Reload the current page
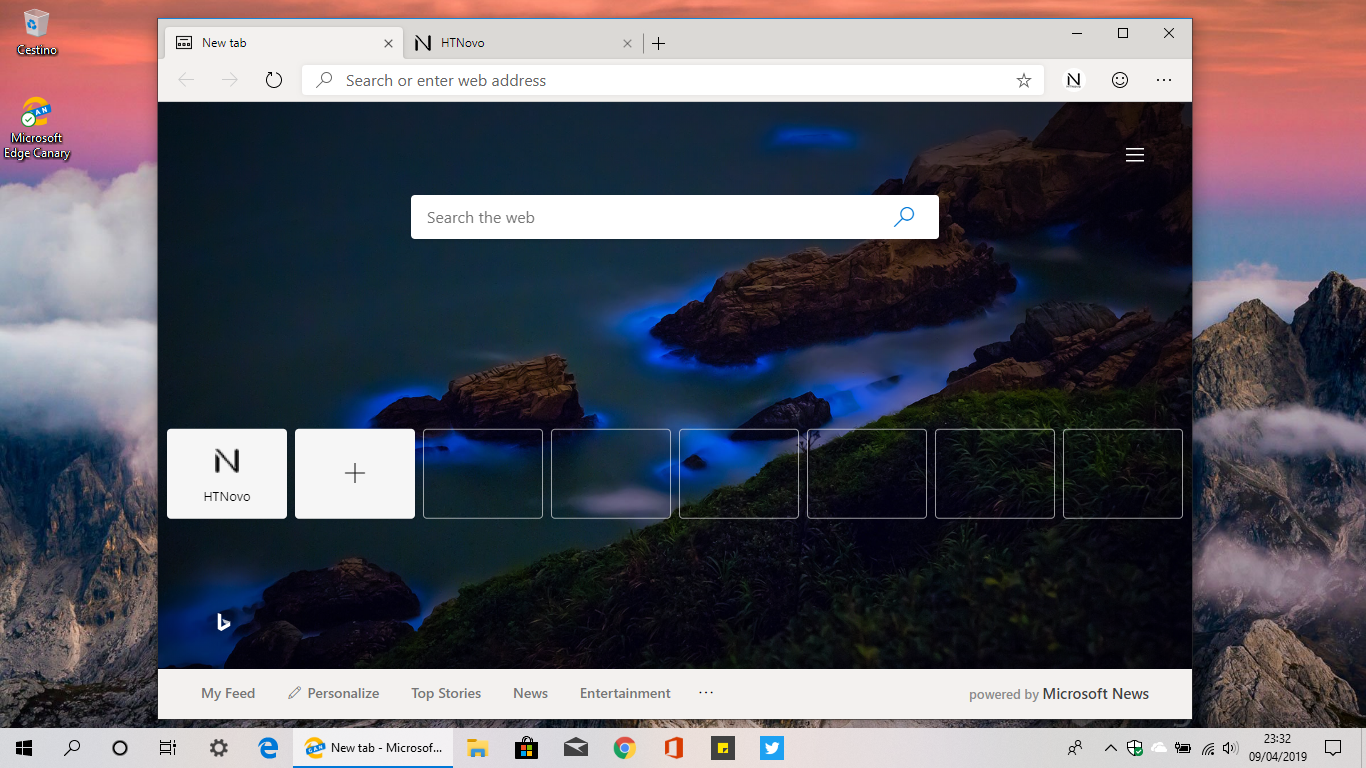Viewport: 1366px width, 768px height. pyautogui.click(x=274, y=80)
